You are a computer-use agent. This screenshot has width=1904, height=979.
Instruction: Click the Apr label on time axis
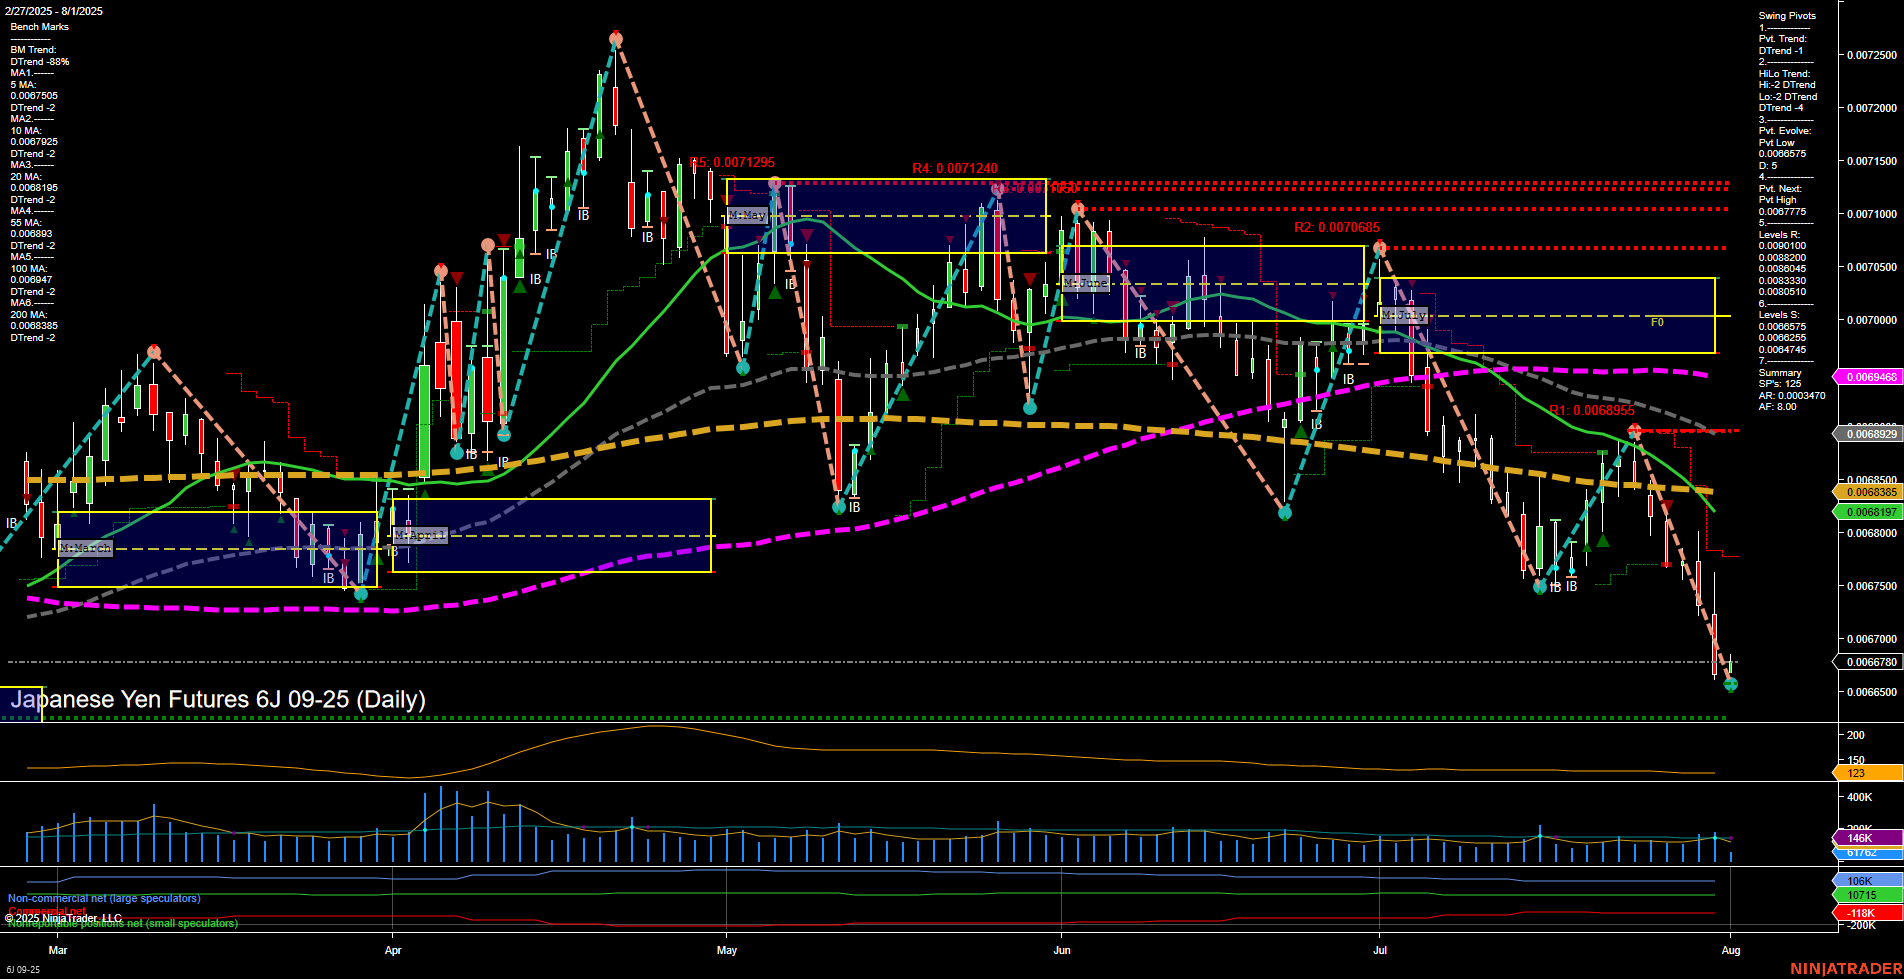pos(393,950)
